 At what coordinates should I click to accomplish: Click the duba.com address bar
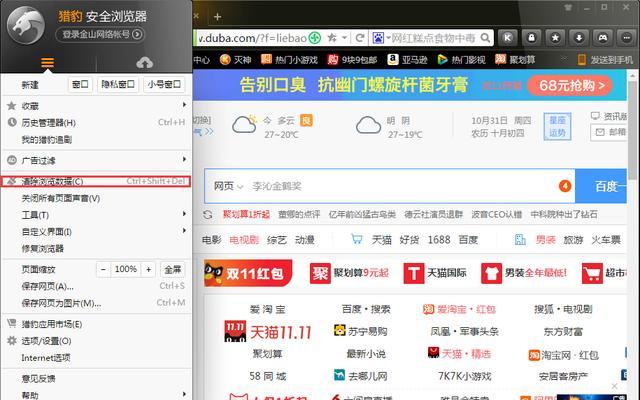click(x=252, y=38)
